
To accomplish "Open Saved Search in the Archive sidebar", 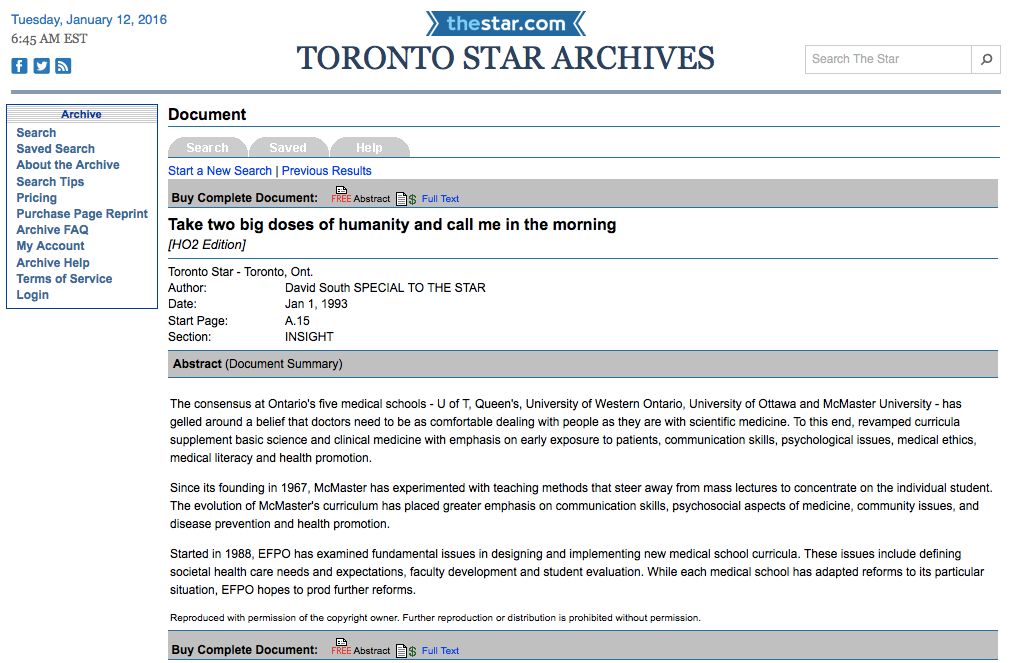I will [55, 149].
